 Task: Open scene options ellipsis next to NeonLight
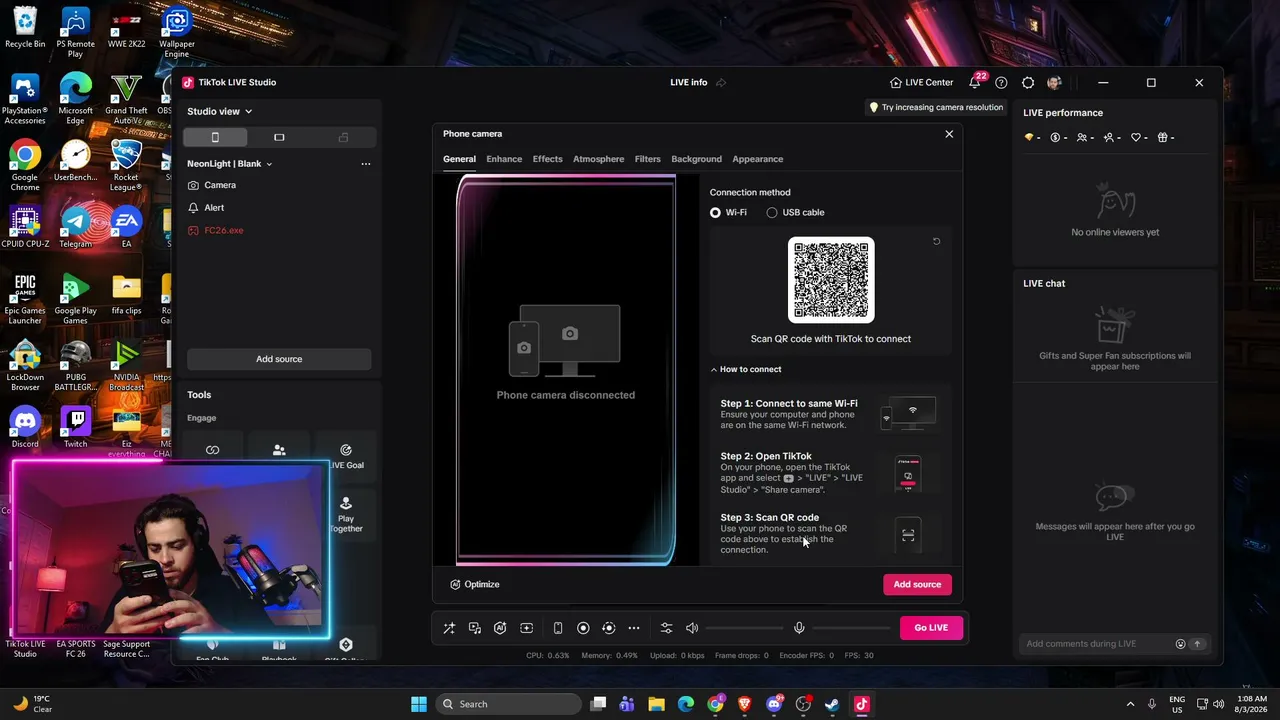click(366, 164)
